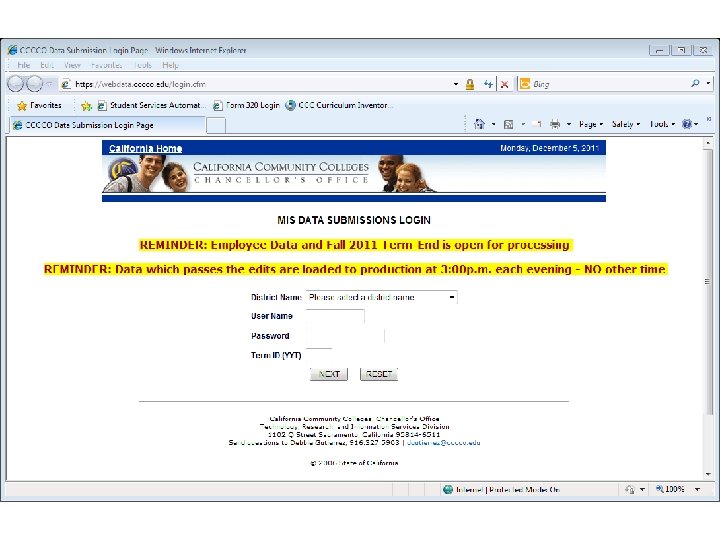
Task: Open Home button dropdown arrow
Action: (494, 124)
